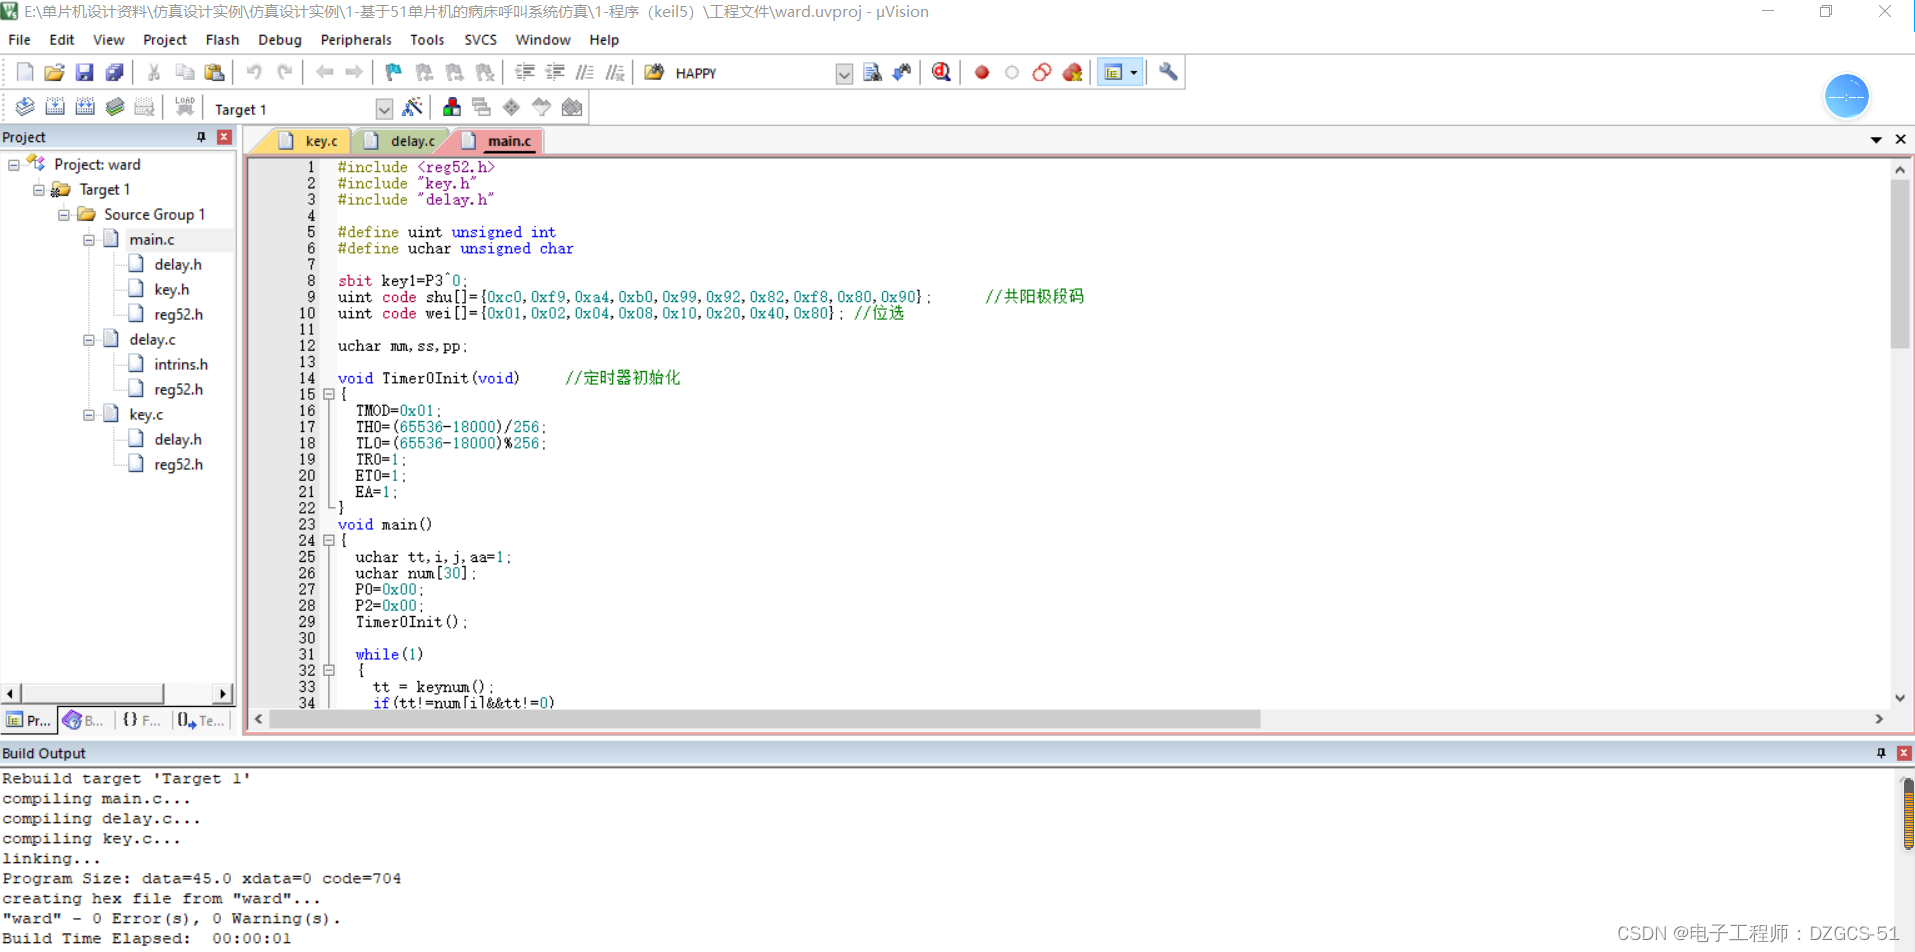Click the editor vertical scrollbar thumb

[x=1900, y=264]
